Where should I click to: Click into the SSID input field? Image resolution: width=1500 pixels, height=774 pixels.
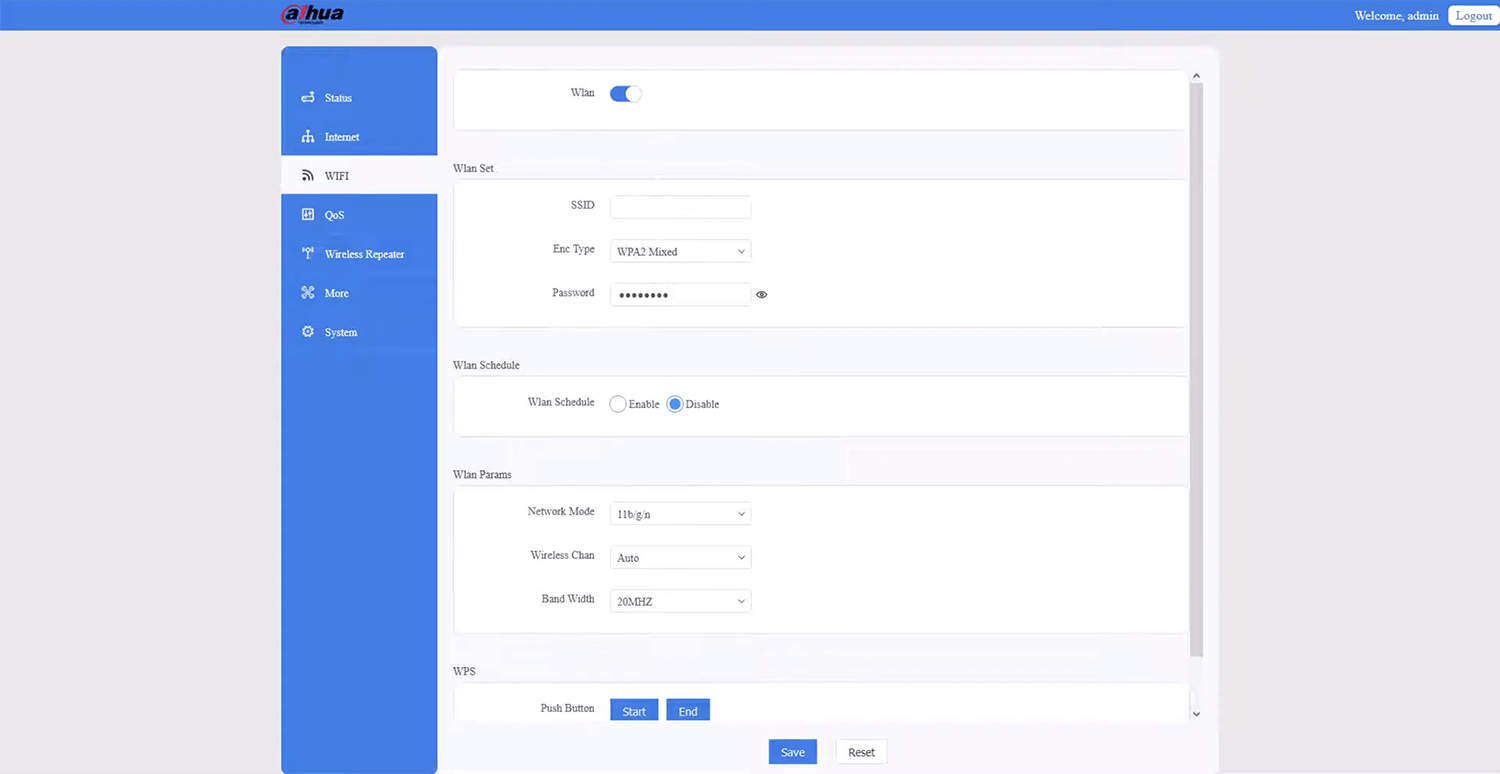coord(680,207)
